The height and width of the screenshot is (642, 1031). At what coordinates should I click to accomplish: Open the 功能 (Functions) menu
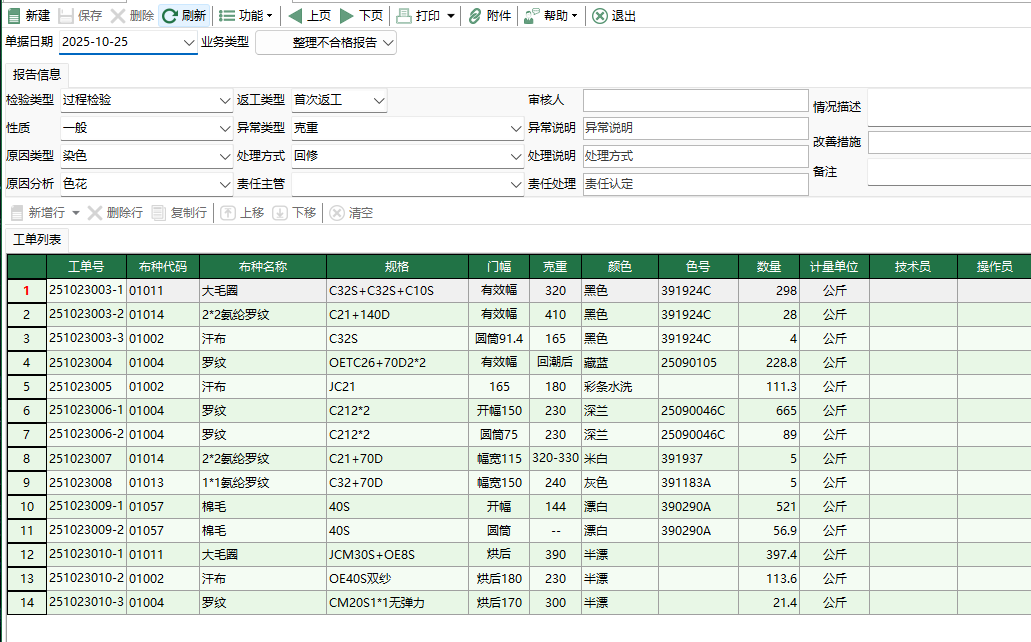[245, 15]
